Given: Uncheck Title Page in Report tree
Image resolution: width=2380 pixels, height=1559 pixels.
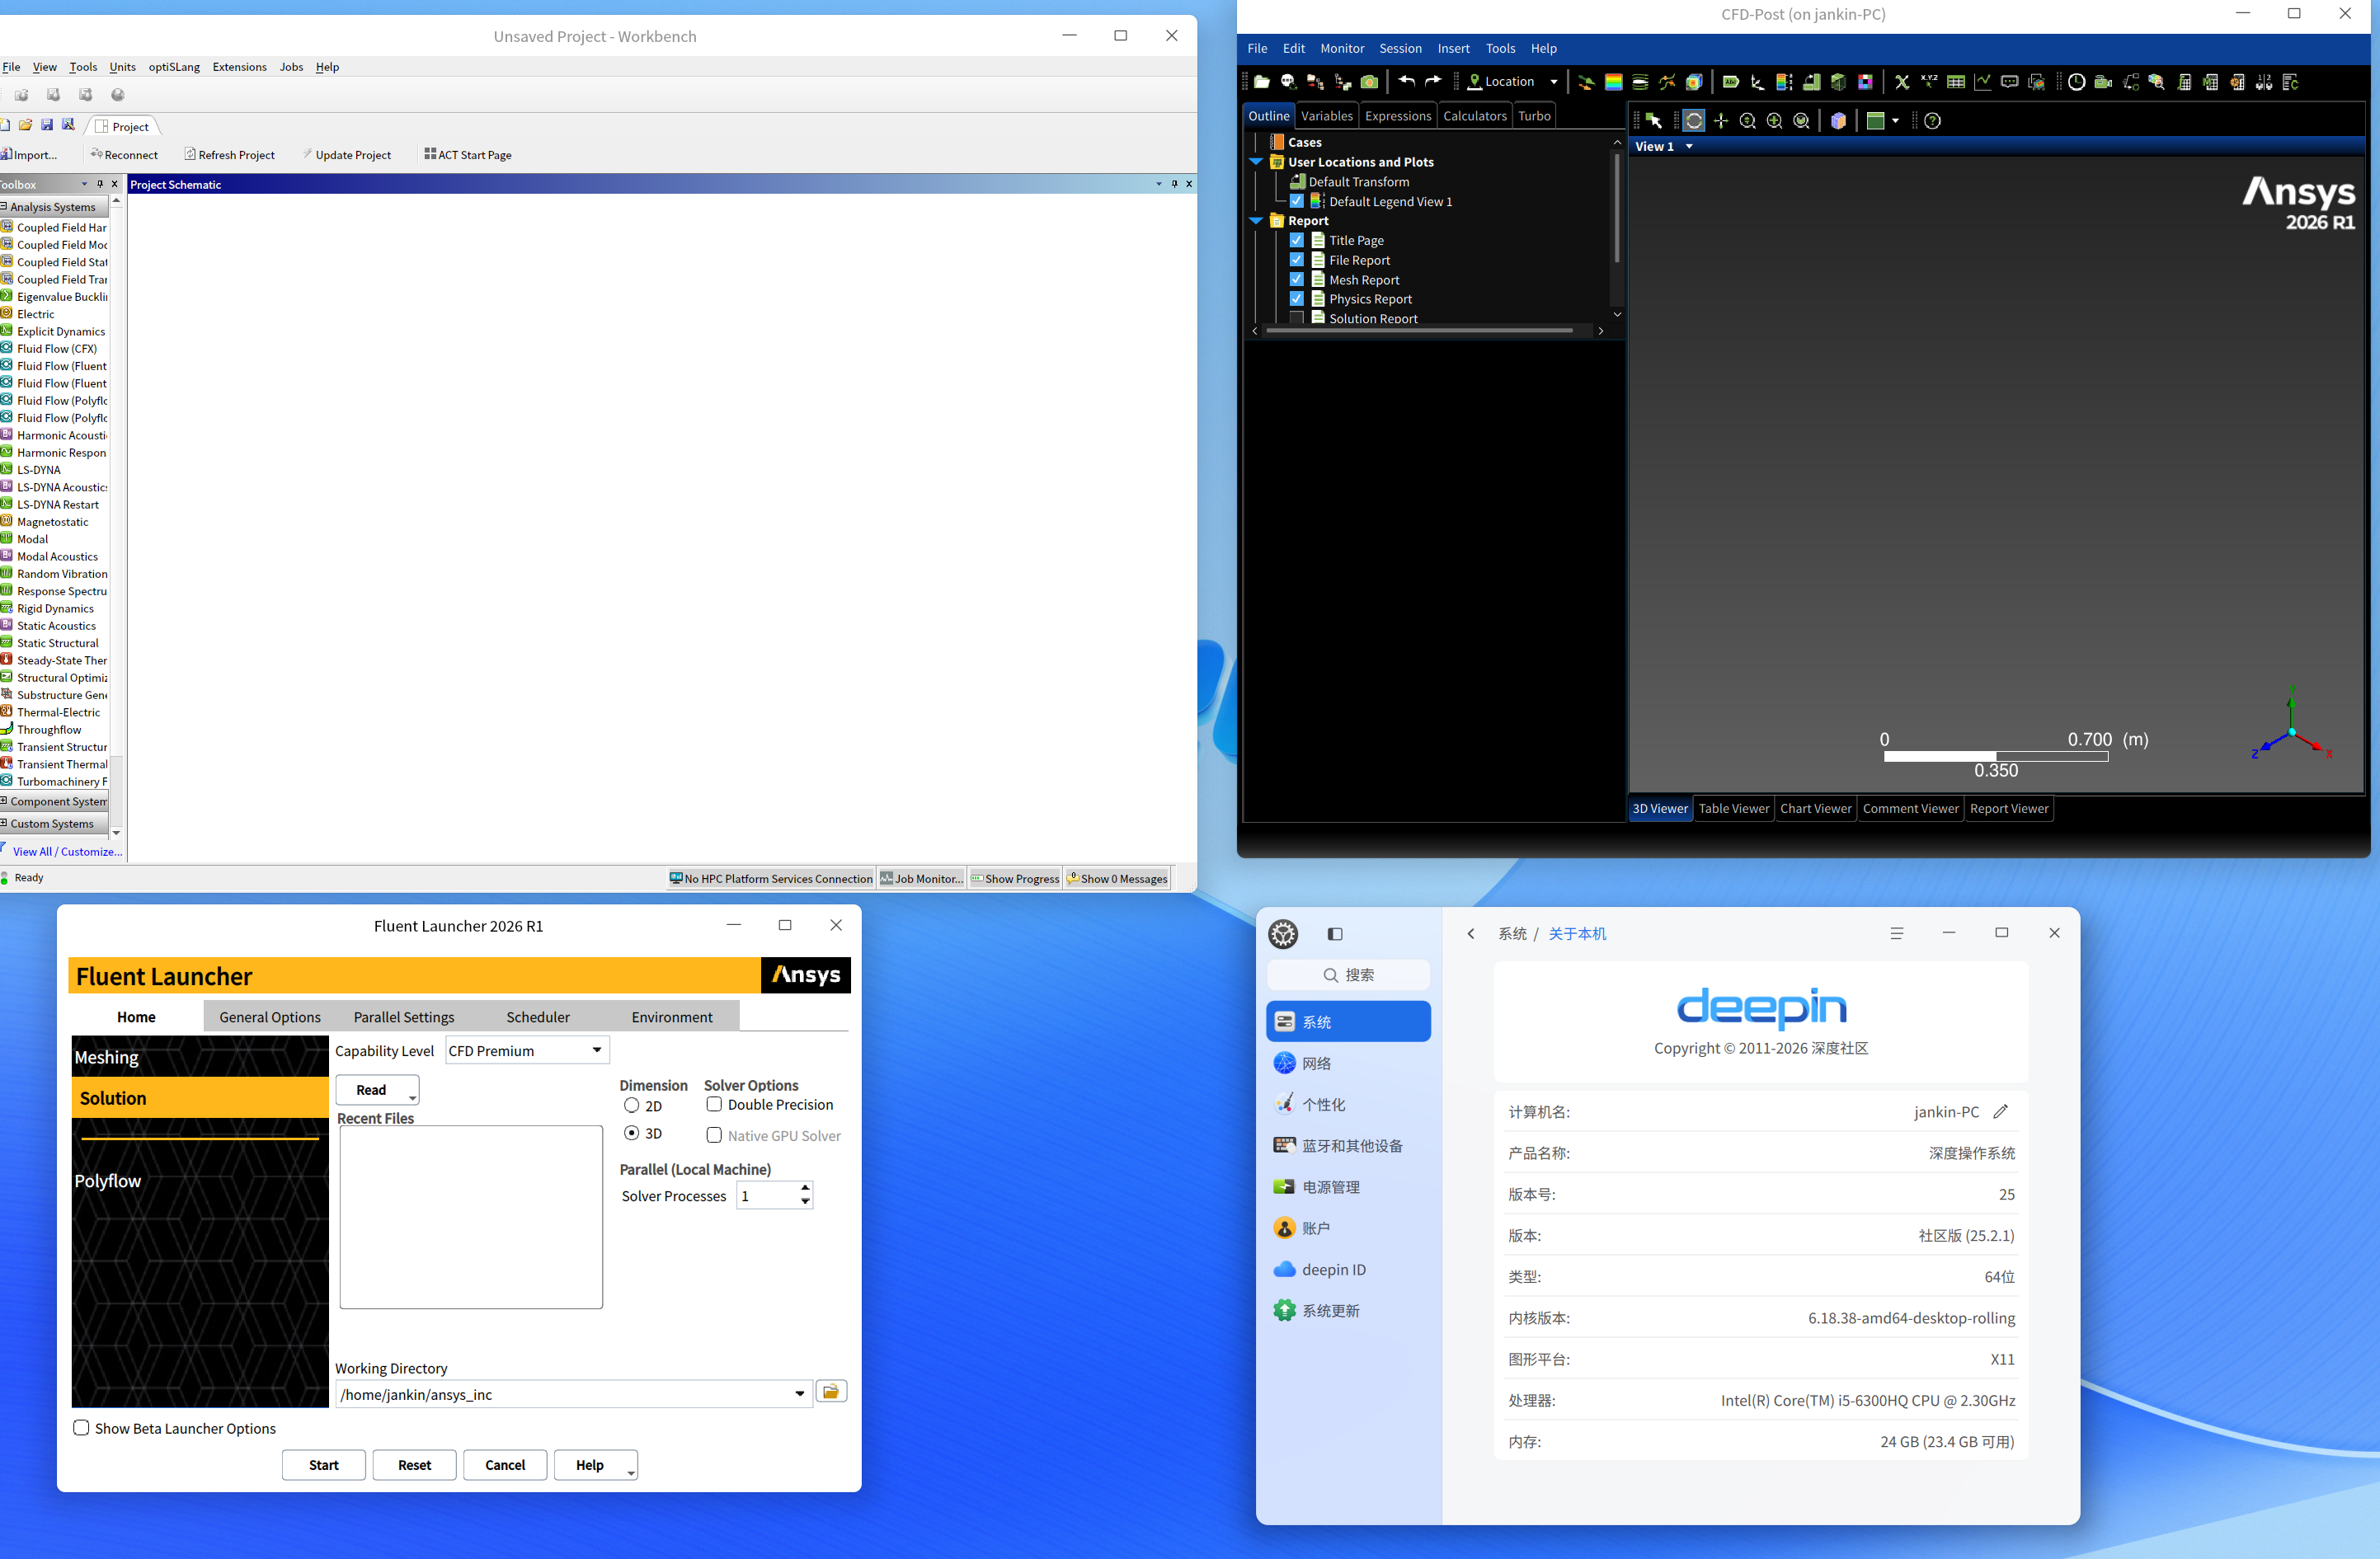Looking at the screenshot, I should [1297, 240].
